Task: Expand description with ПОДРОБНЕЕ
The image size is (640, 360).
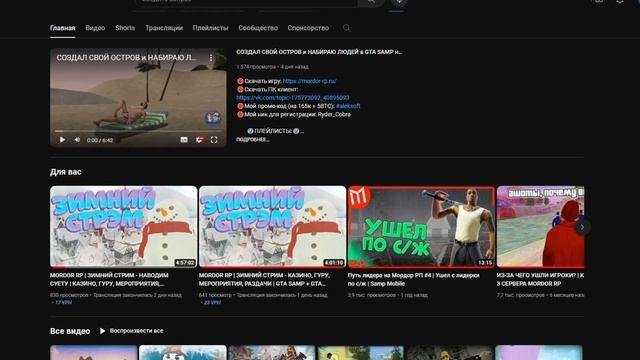Action: click(253, 140)
